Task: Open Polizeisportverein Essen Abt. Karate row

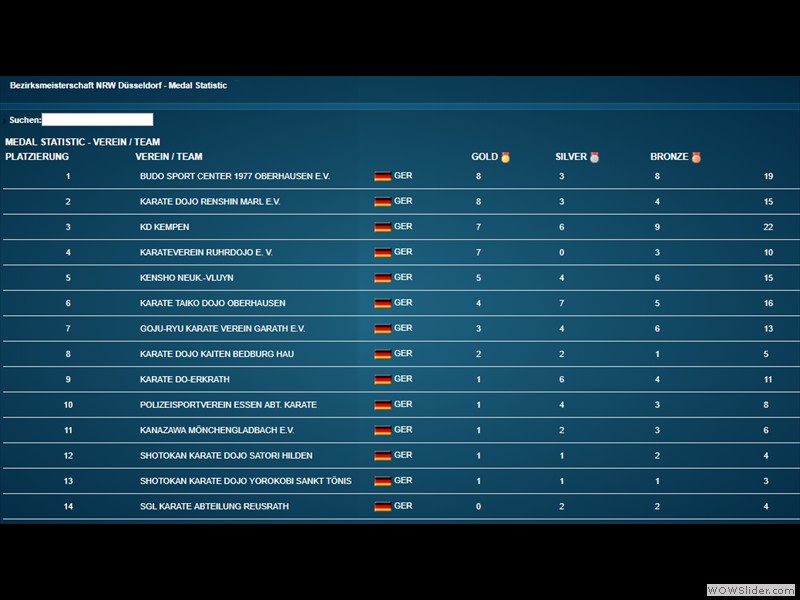Action: point(228,405)
